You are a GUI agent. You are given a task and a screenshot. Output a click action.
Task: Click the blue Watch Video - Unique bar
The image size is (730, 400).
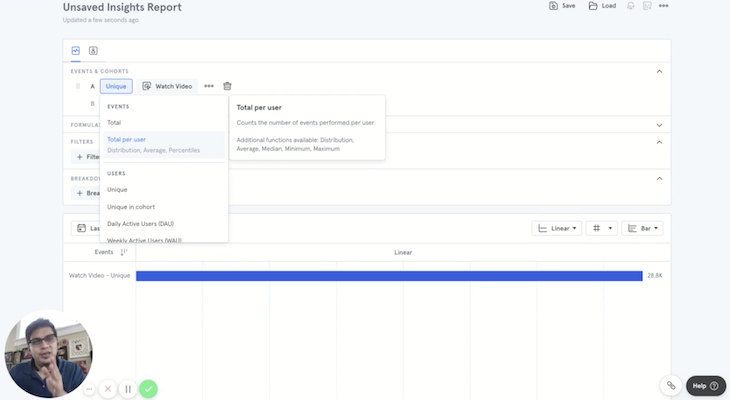(389, 276)
